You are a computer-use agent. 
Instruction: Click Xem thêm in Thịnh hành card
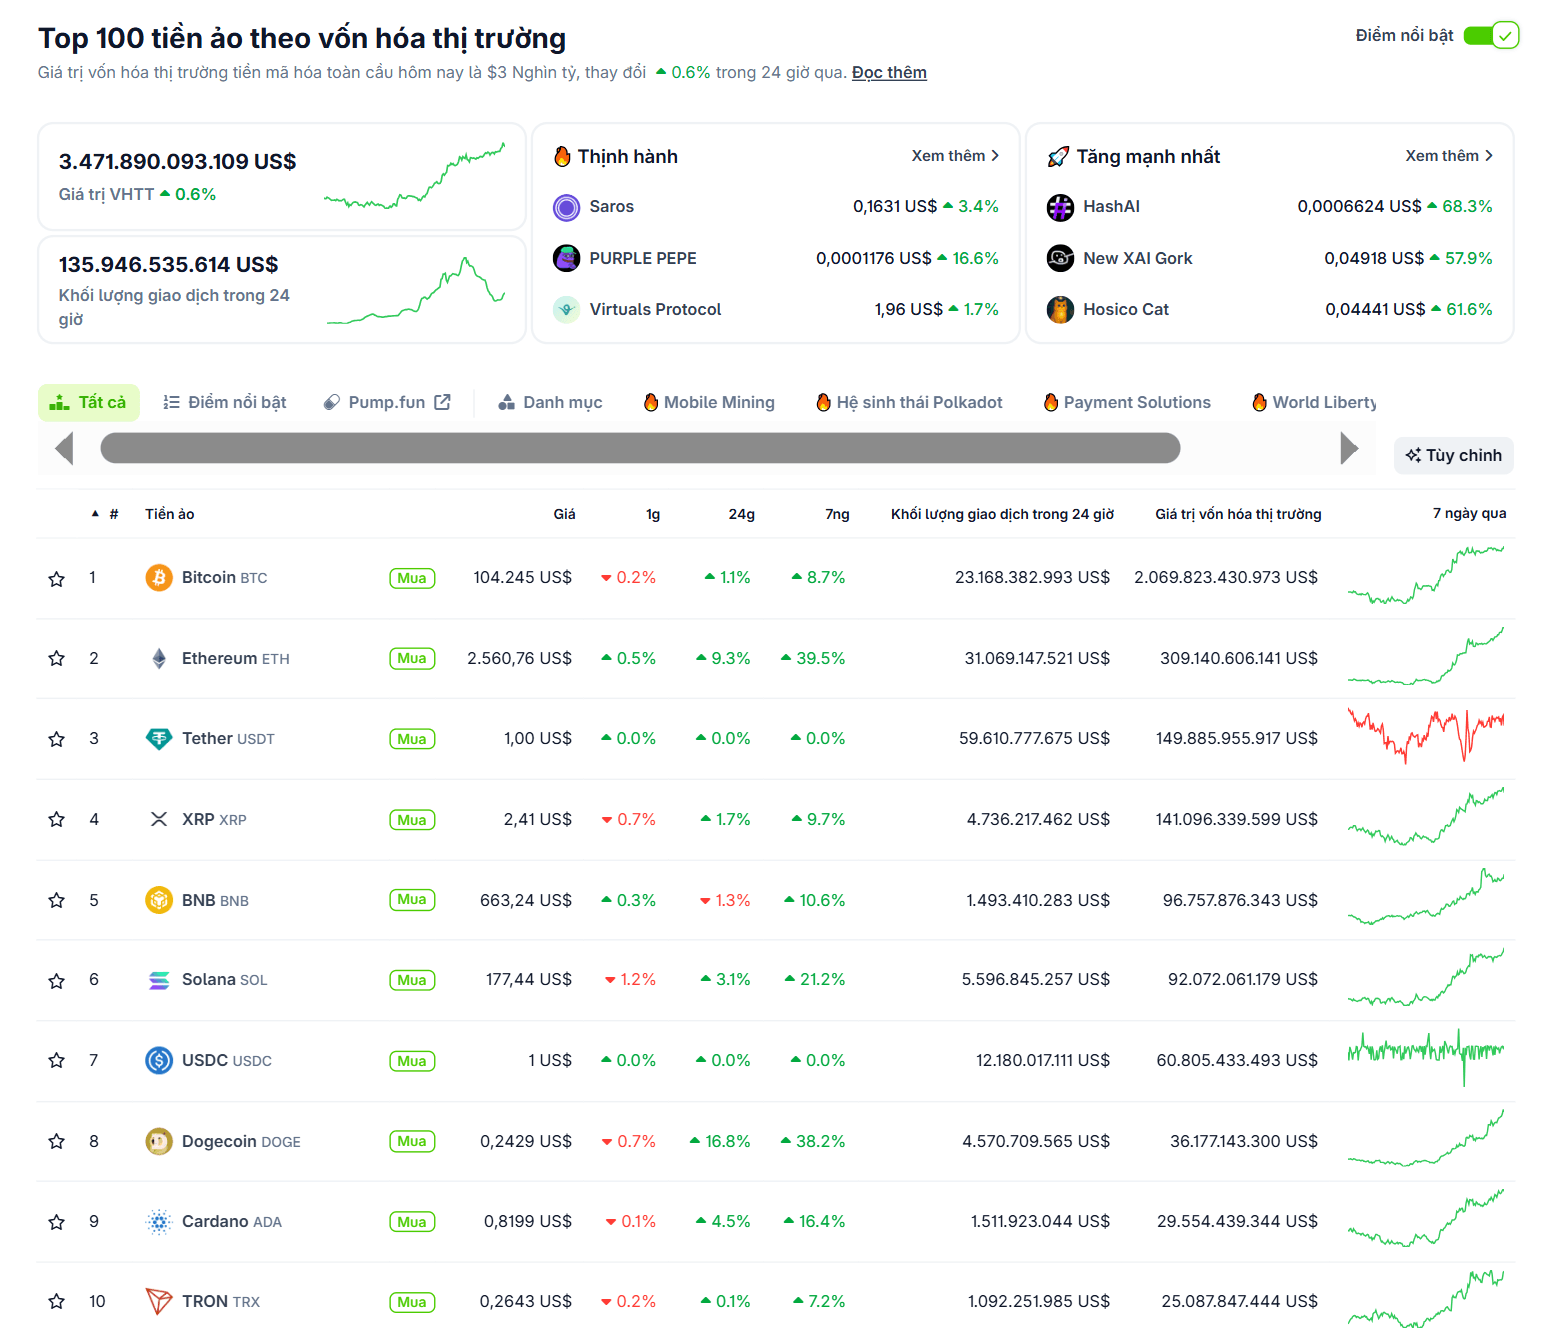click(955, 156)
